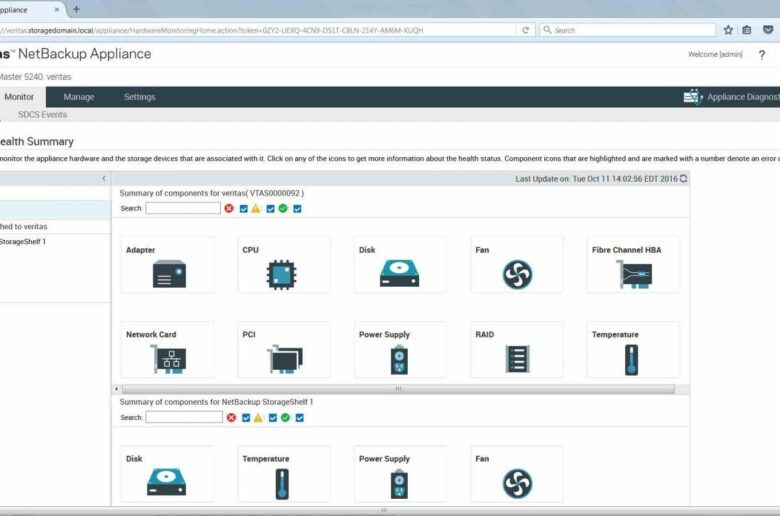Open the help question mark icon
Viewport: 780px width, 516px height.
point(762,55)
